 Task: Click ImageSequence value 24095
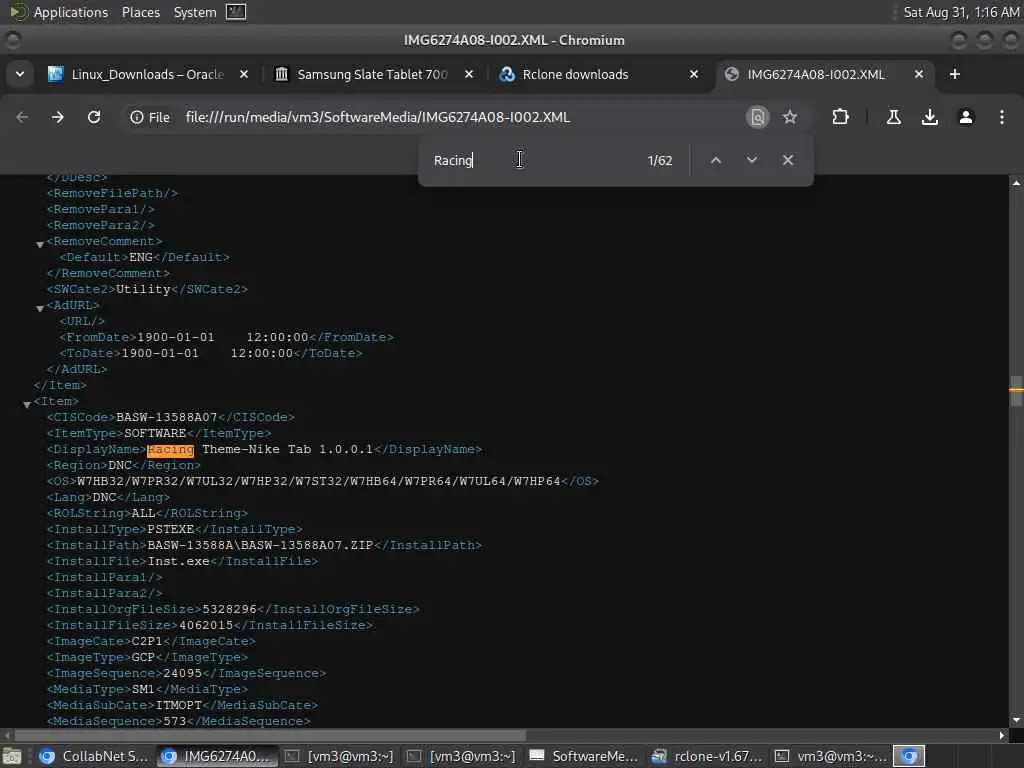click(x=182, y=673)
